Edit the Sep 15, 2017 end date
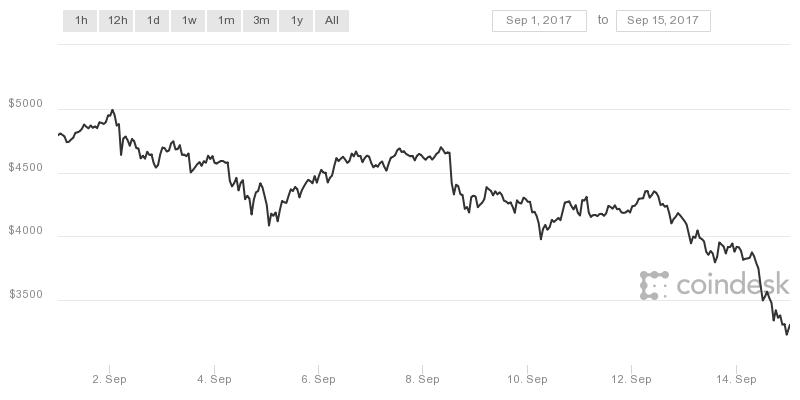Viewport: 800px width, 400px height. point(663,21)
